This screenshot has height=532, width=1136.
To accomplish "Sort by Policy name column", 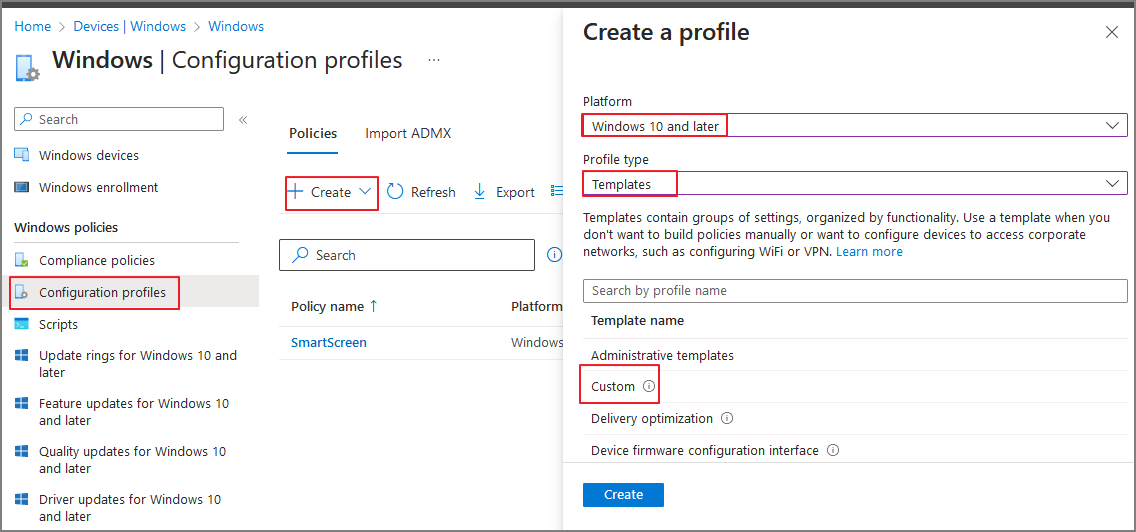I will (334, 307).
